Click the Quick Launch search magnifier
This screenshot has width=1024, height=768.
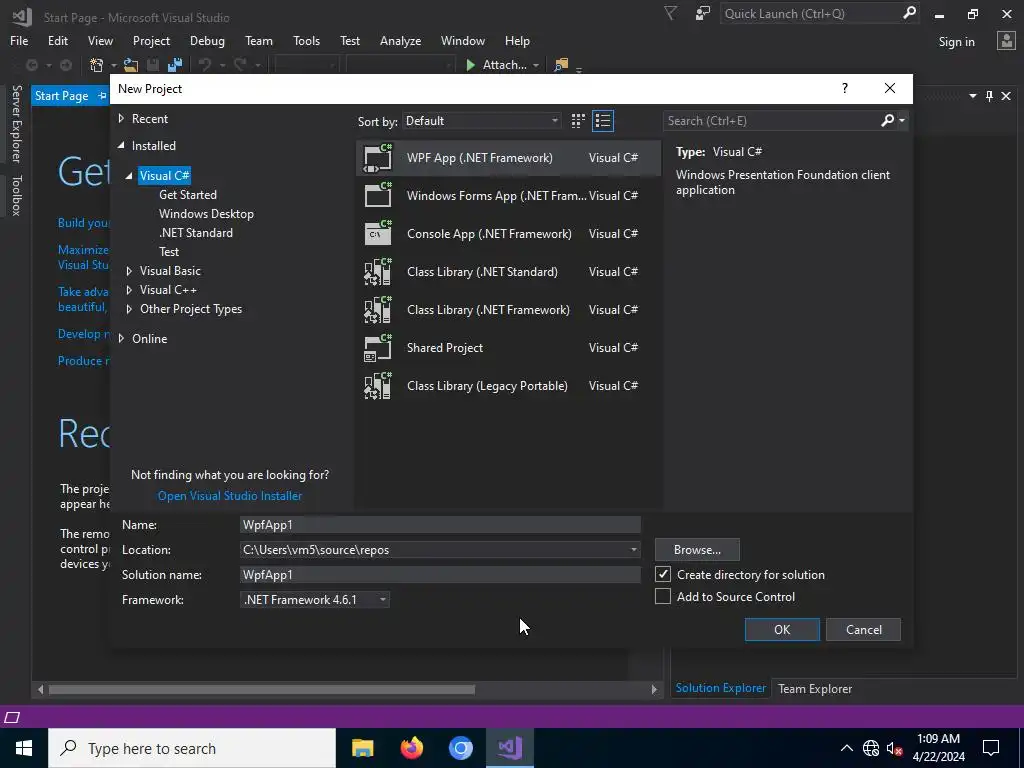point(909,13)
